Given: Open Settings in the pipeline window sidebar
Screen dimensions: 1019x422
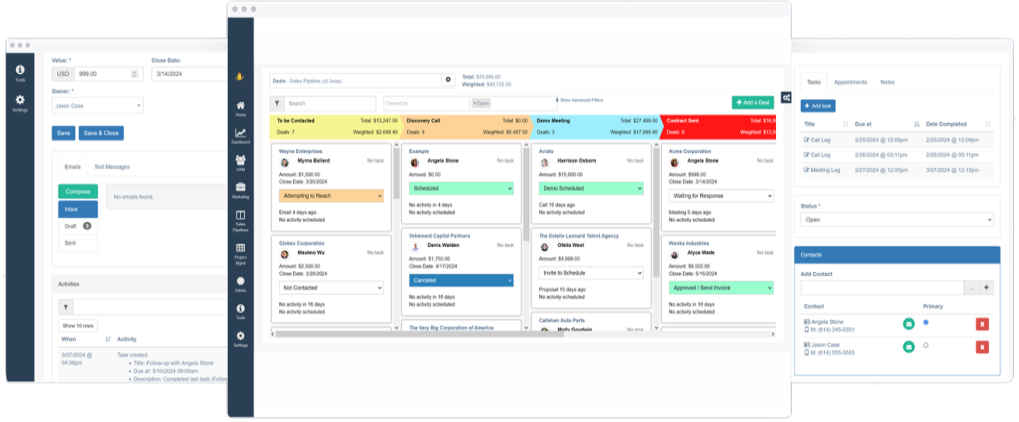Looking at the screenshot, I should pyautogui.click(x=240, y=339).
